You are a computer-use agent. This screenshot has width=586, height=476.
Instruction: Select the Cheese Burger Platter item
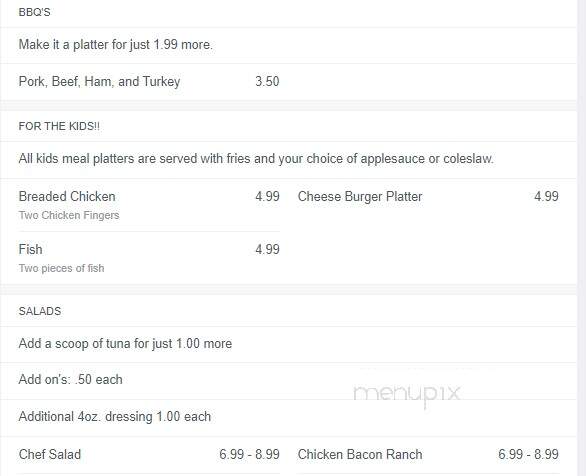point(360,197)
